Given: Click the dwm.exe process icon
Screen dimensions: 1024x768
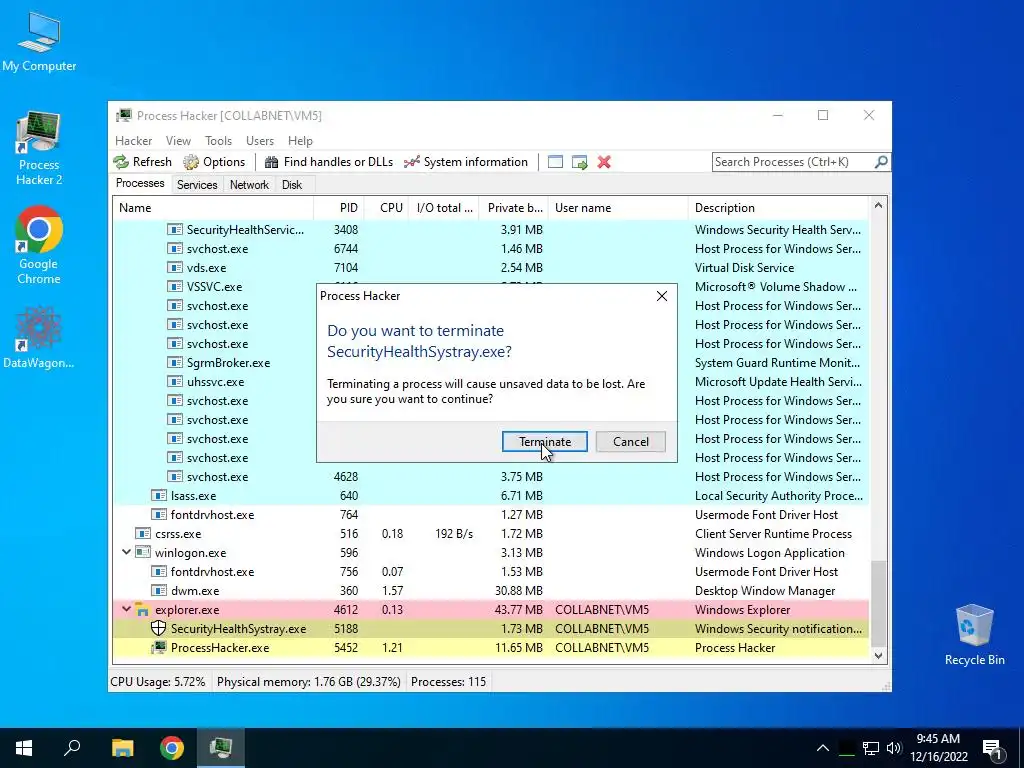Looking at the screenshot, I should (159, 590).
